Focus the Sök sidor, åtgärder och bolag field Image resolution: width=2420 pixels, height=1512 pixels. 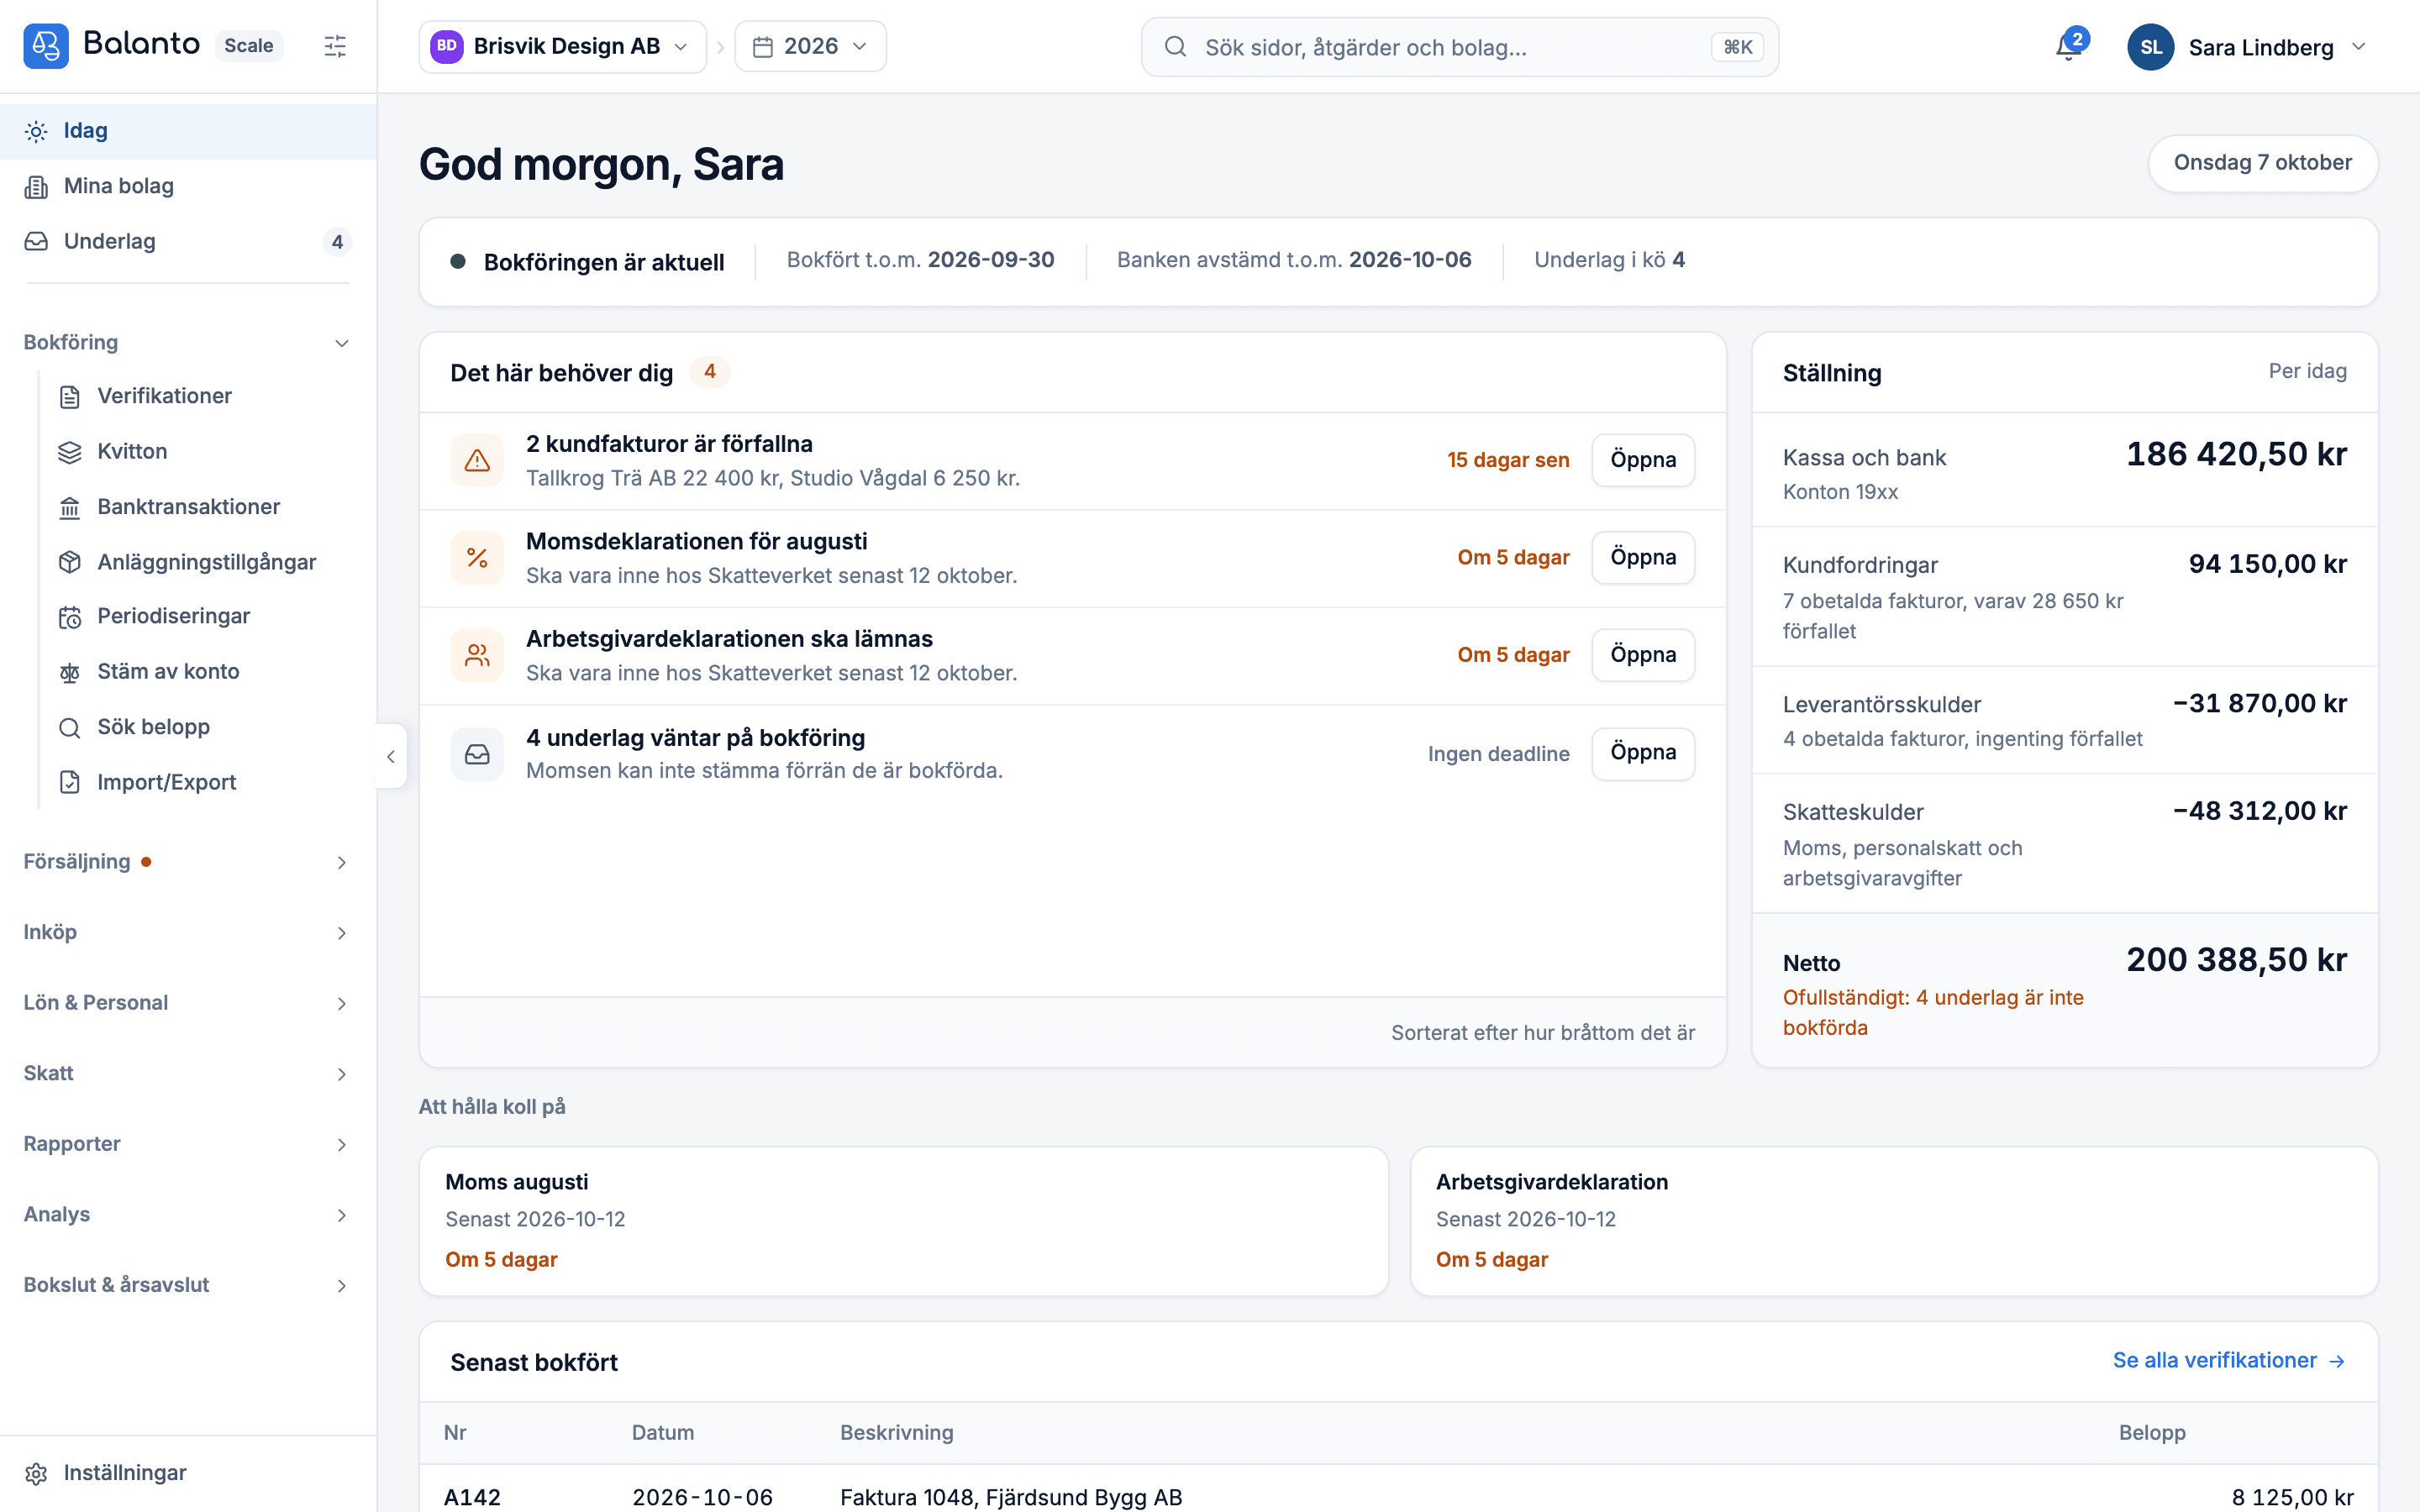(1459, 47)
